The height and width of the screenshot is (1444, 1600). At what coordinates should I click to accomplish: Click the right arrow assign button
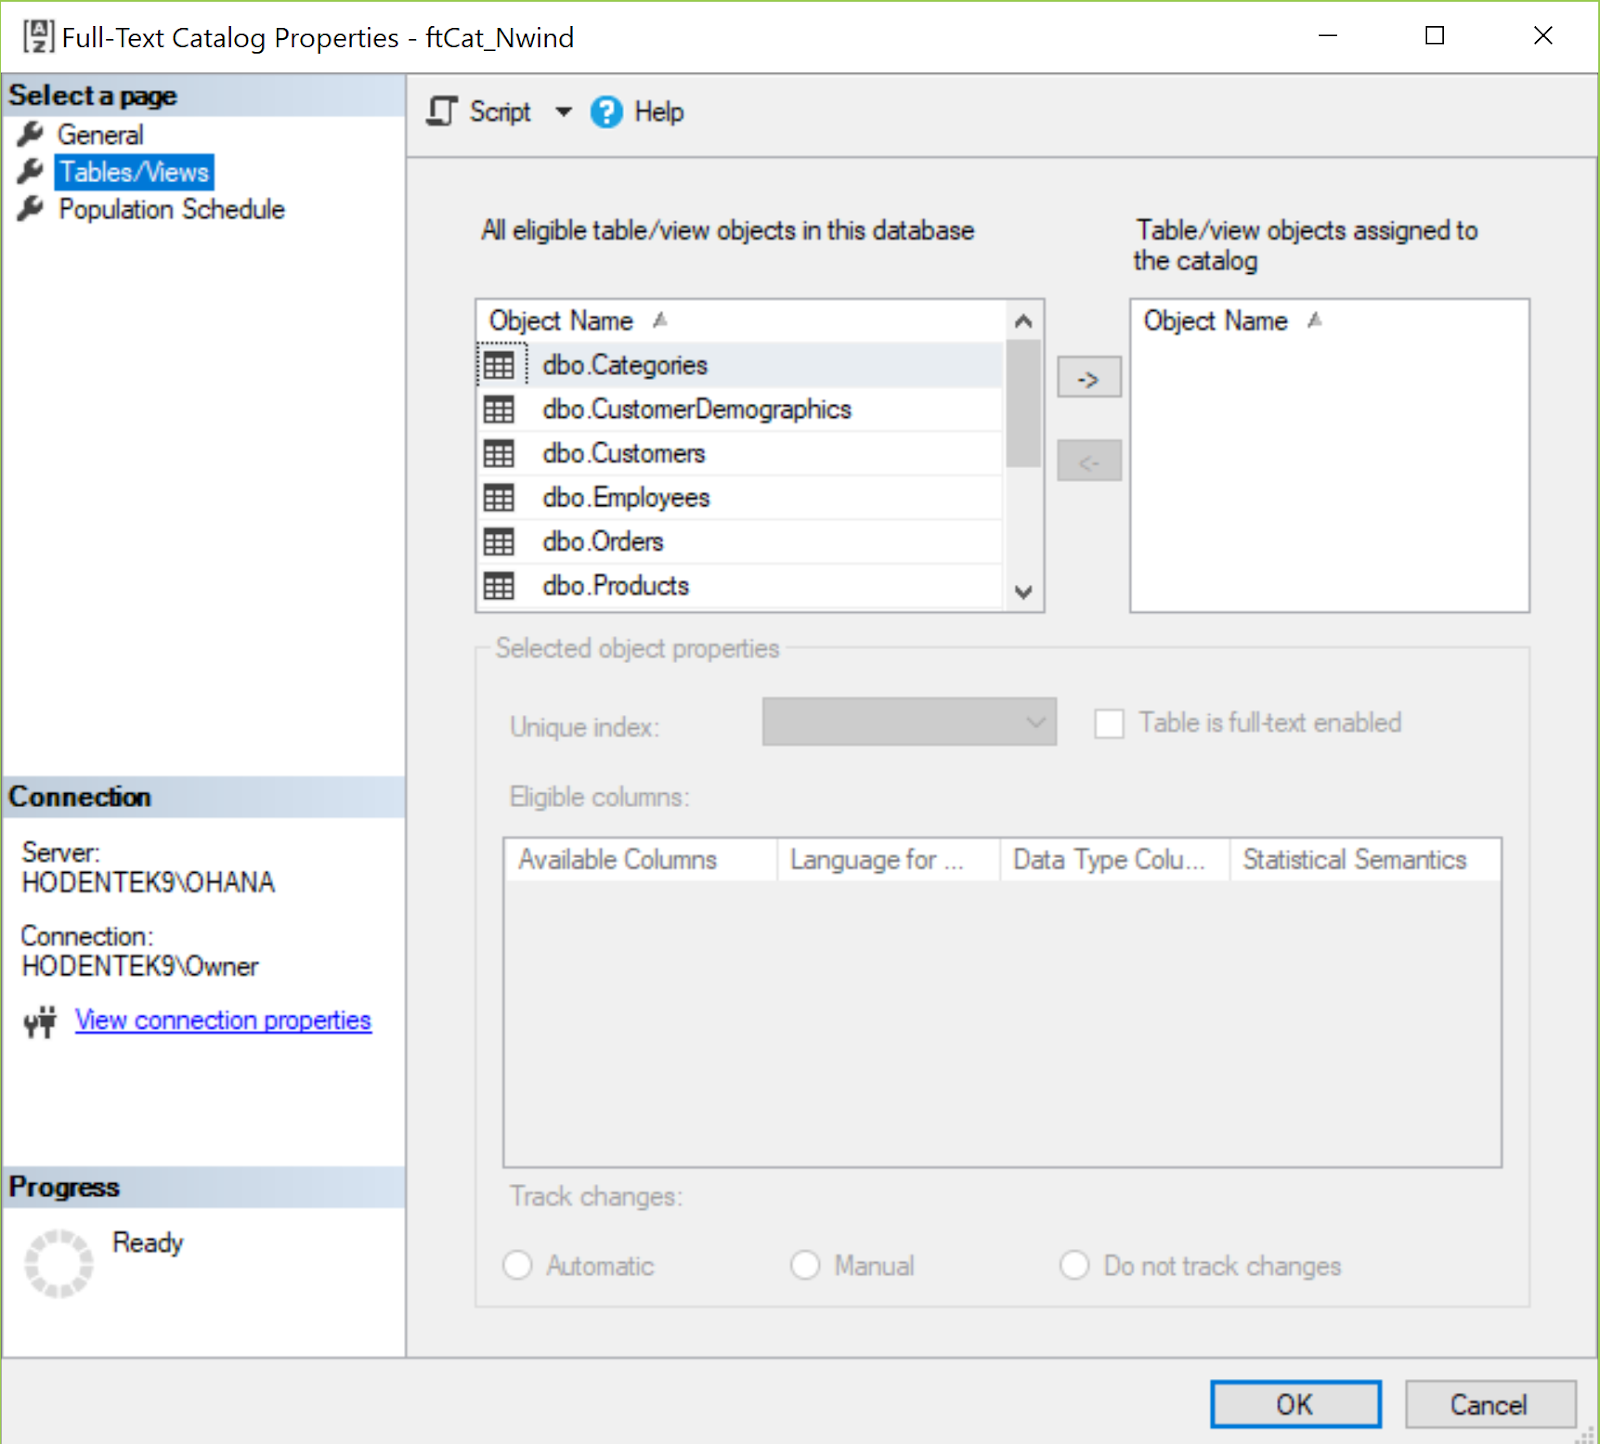point(1088,377)
